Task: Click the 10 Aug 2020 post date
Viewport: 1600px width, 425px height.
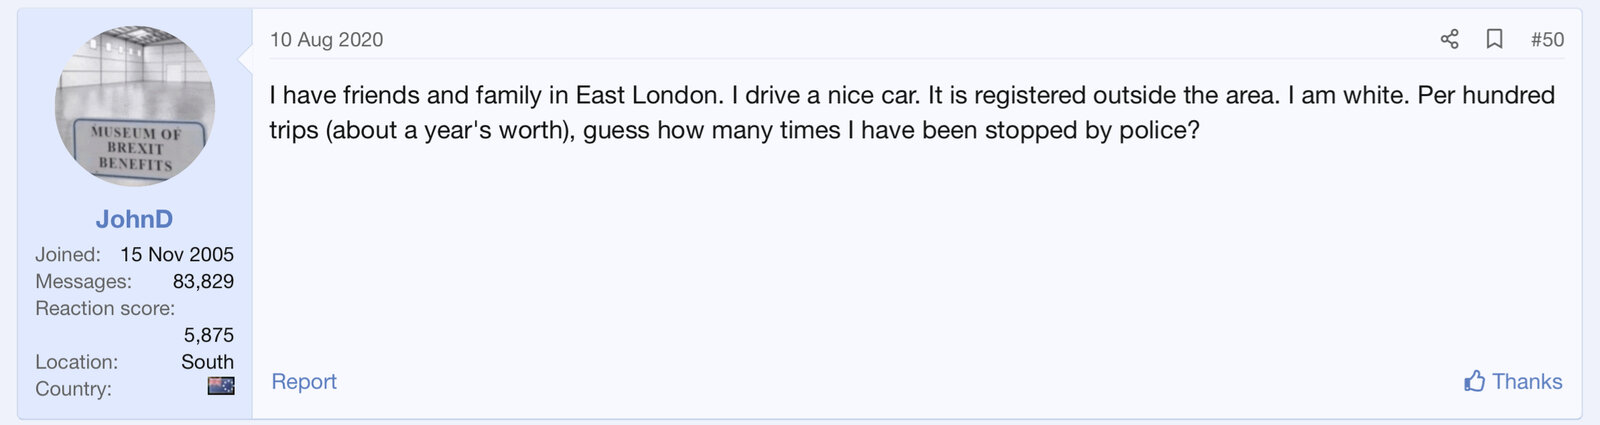Action: click(x=326, y=39)
